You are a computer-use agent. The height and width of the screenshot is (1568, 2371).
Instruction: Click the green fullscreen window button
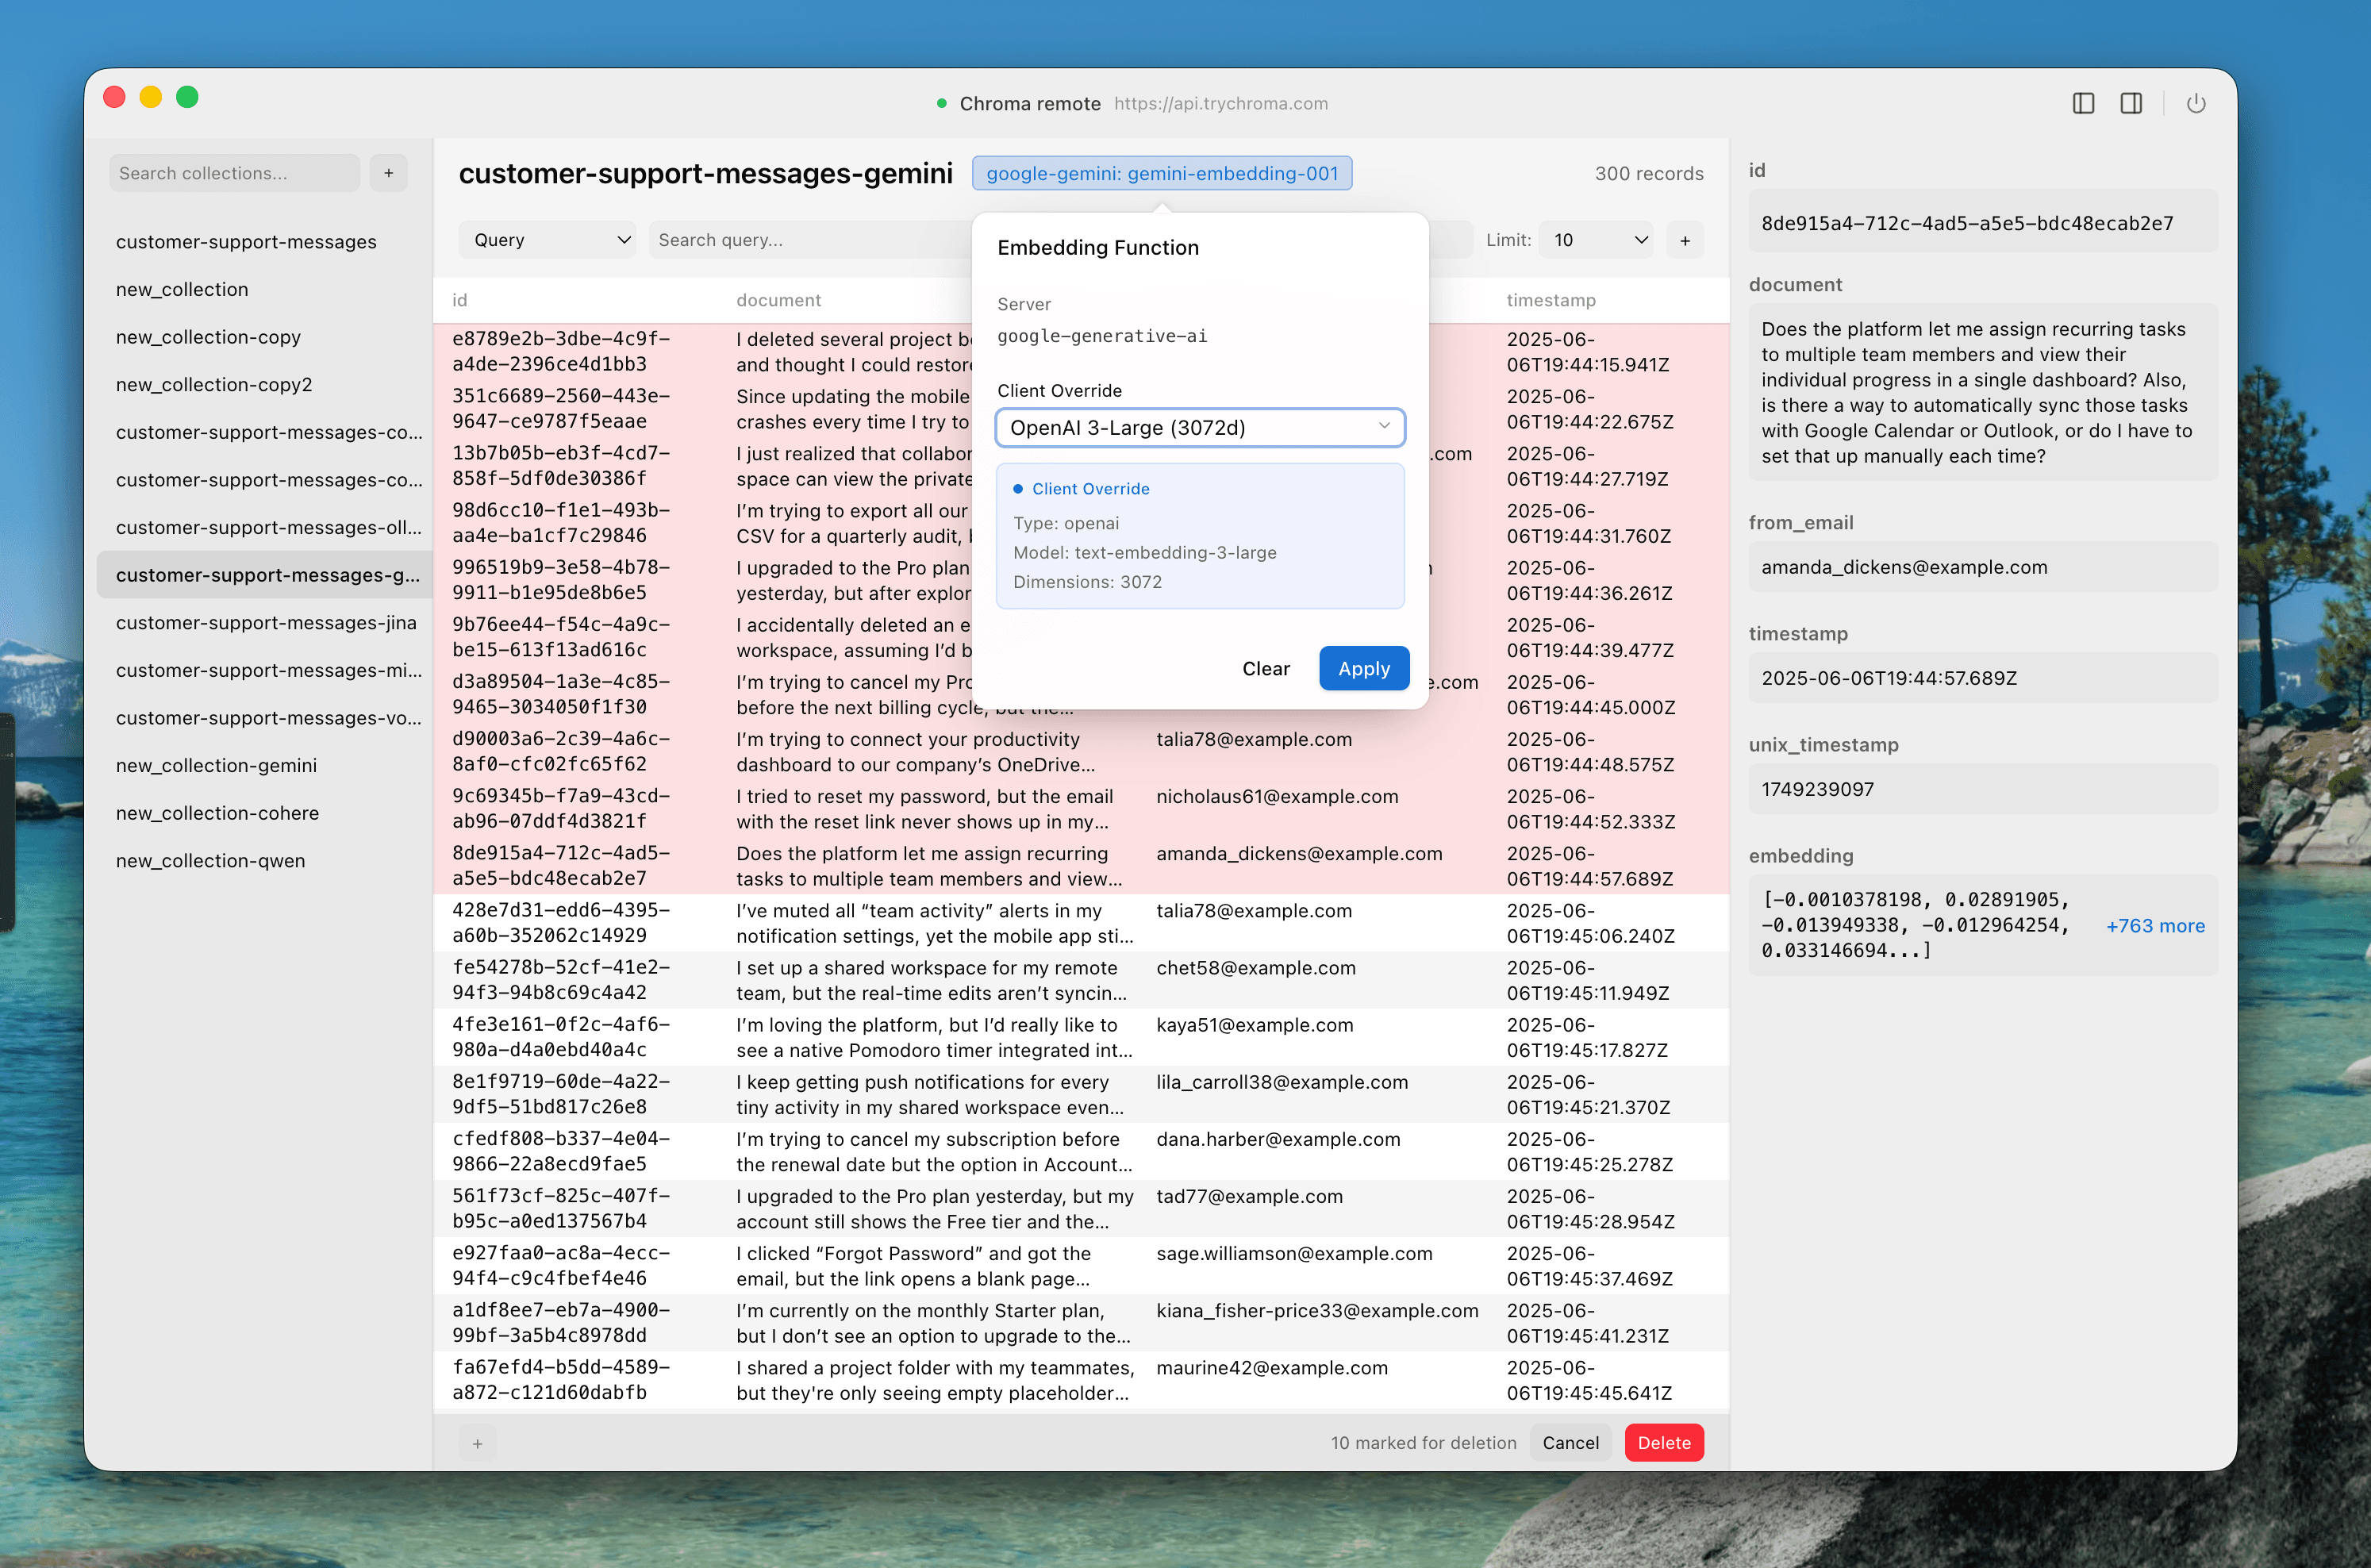click(187, 97)
